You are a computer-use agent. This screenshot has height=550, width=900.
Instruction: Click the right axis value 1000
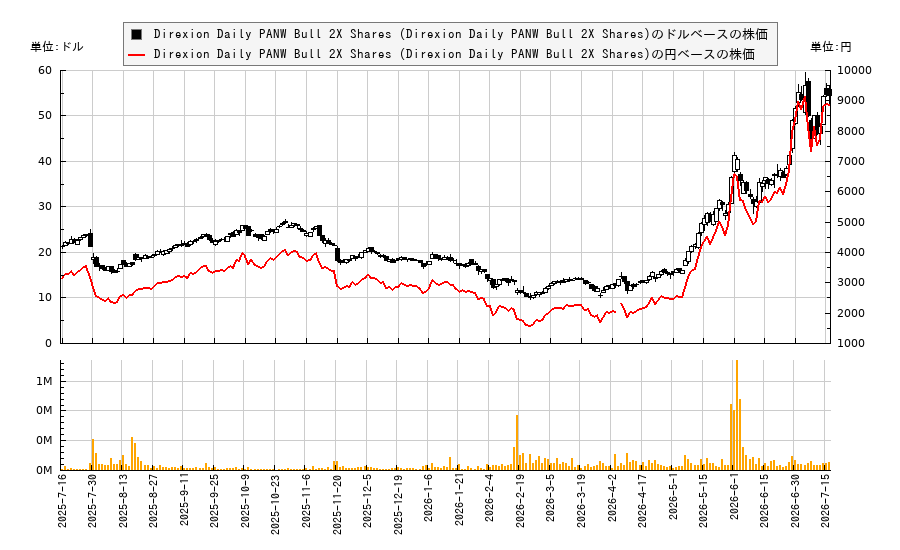point(851,343)
